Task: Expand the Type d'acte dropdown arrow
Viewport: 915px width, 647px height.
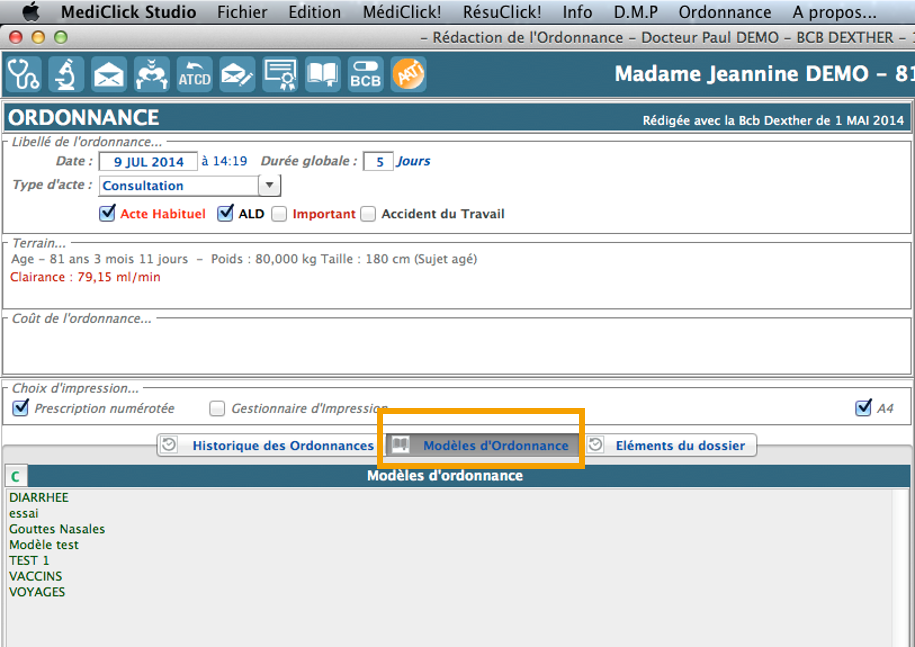Action: click(269, 186)
